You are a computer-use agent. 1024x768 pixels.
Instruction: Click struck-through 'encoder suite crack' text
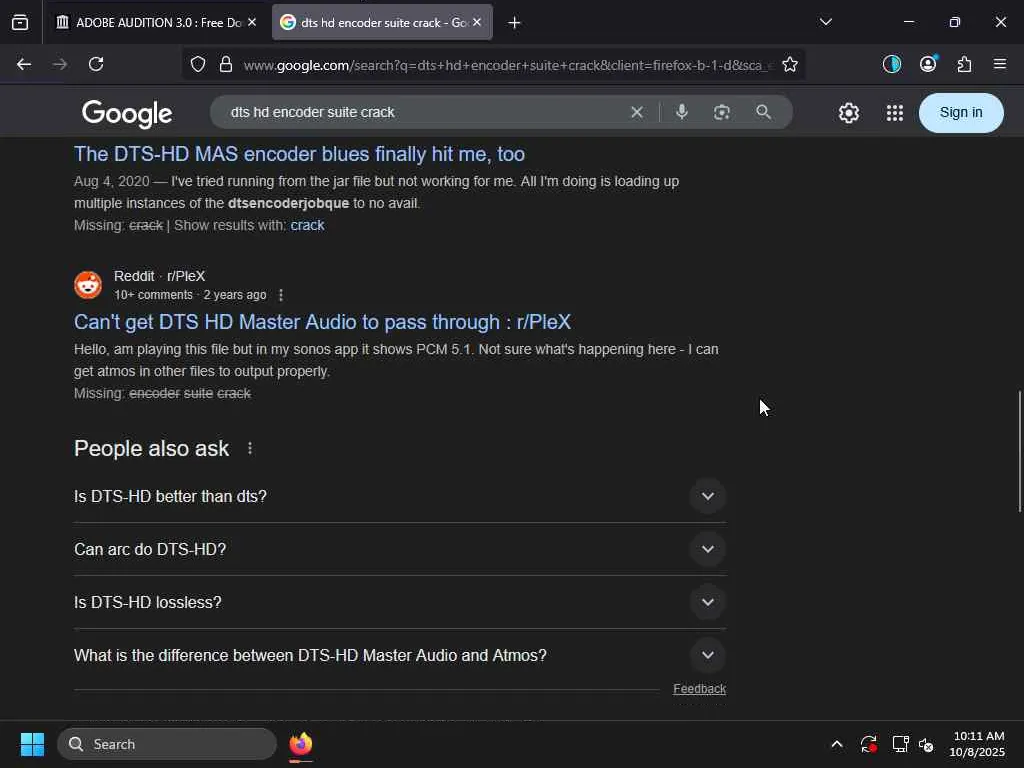[x=190, y=393]
